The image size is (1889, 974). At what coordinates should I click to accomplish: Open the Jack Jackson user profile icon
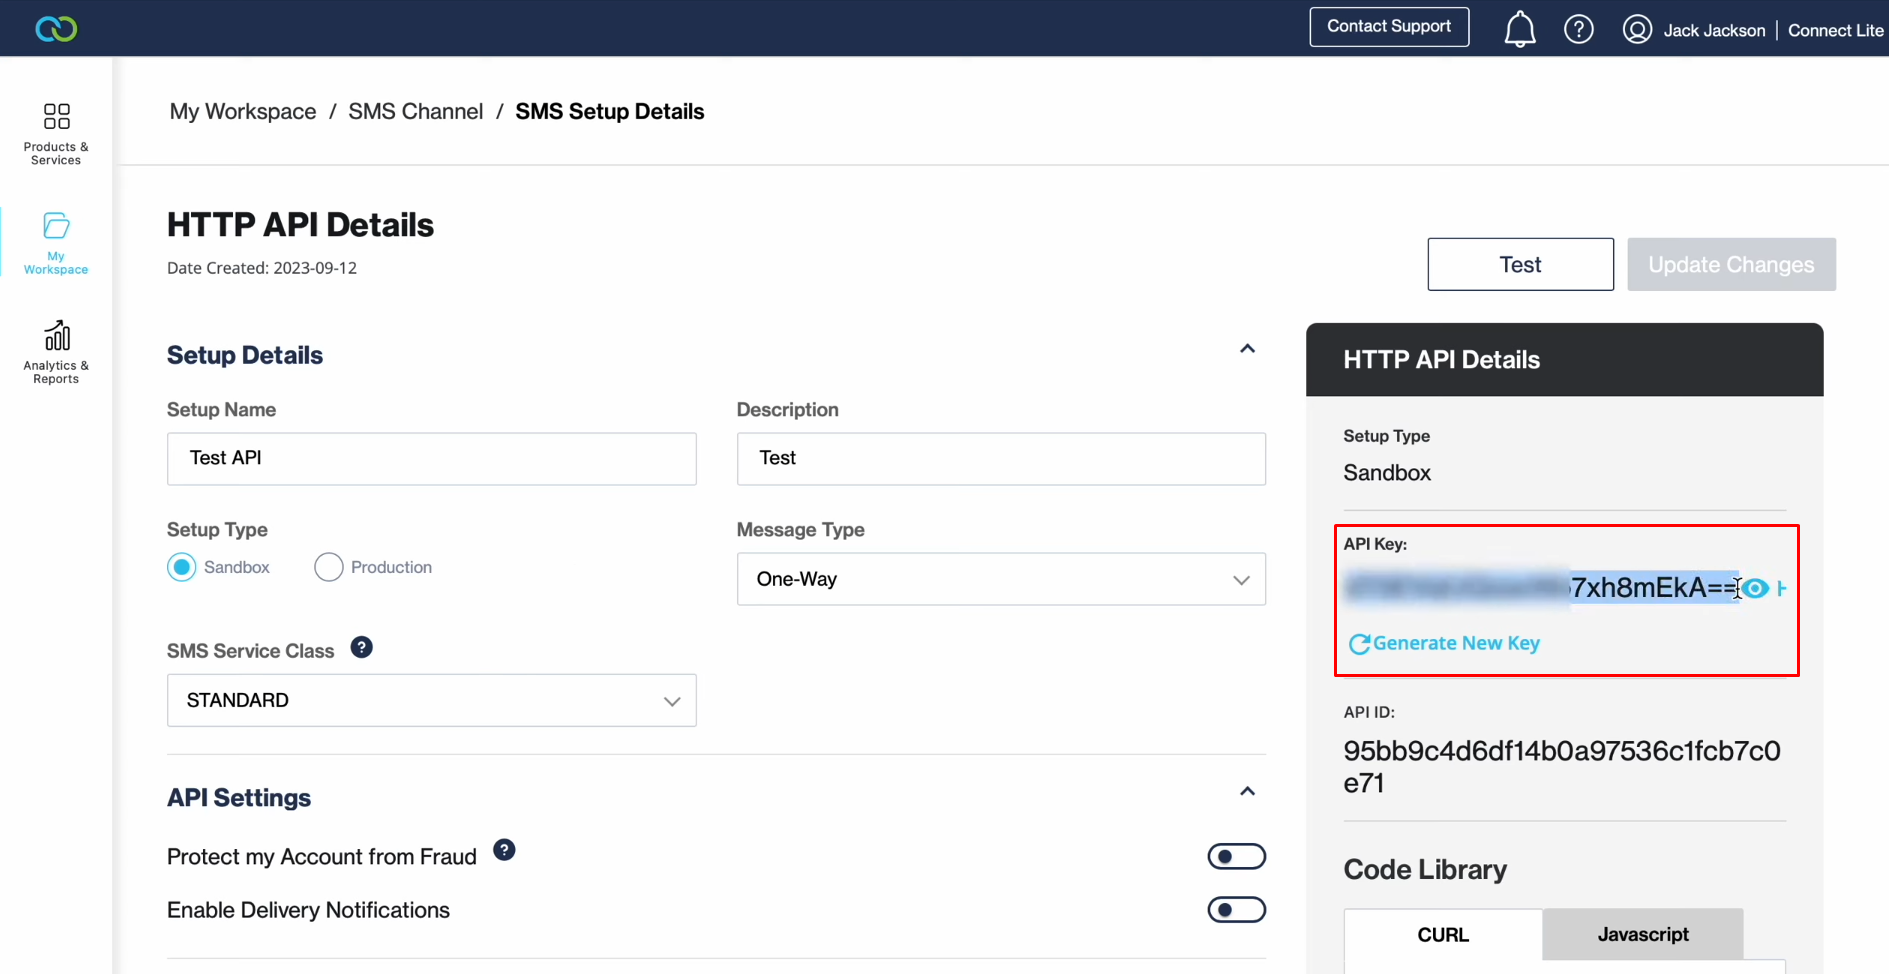(1637, 29)
